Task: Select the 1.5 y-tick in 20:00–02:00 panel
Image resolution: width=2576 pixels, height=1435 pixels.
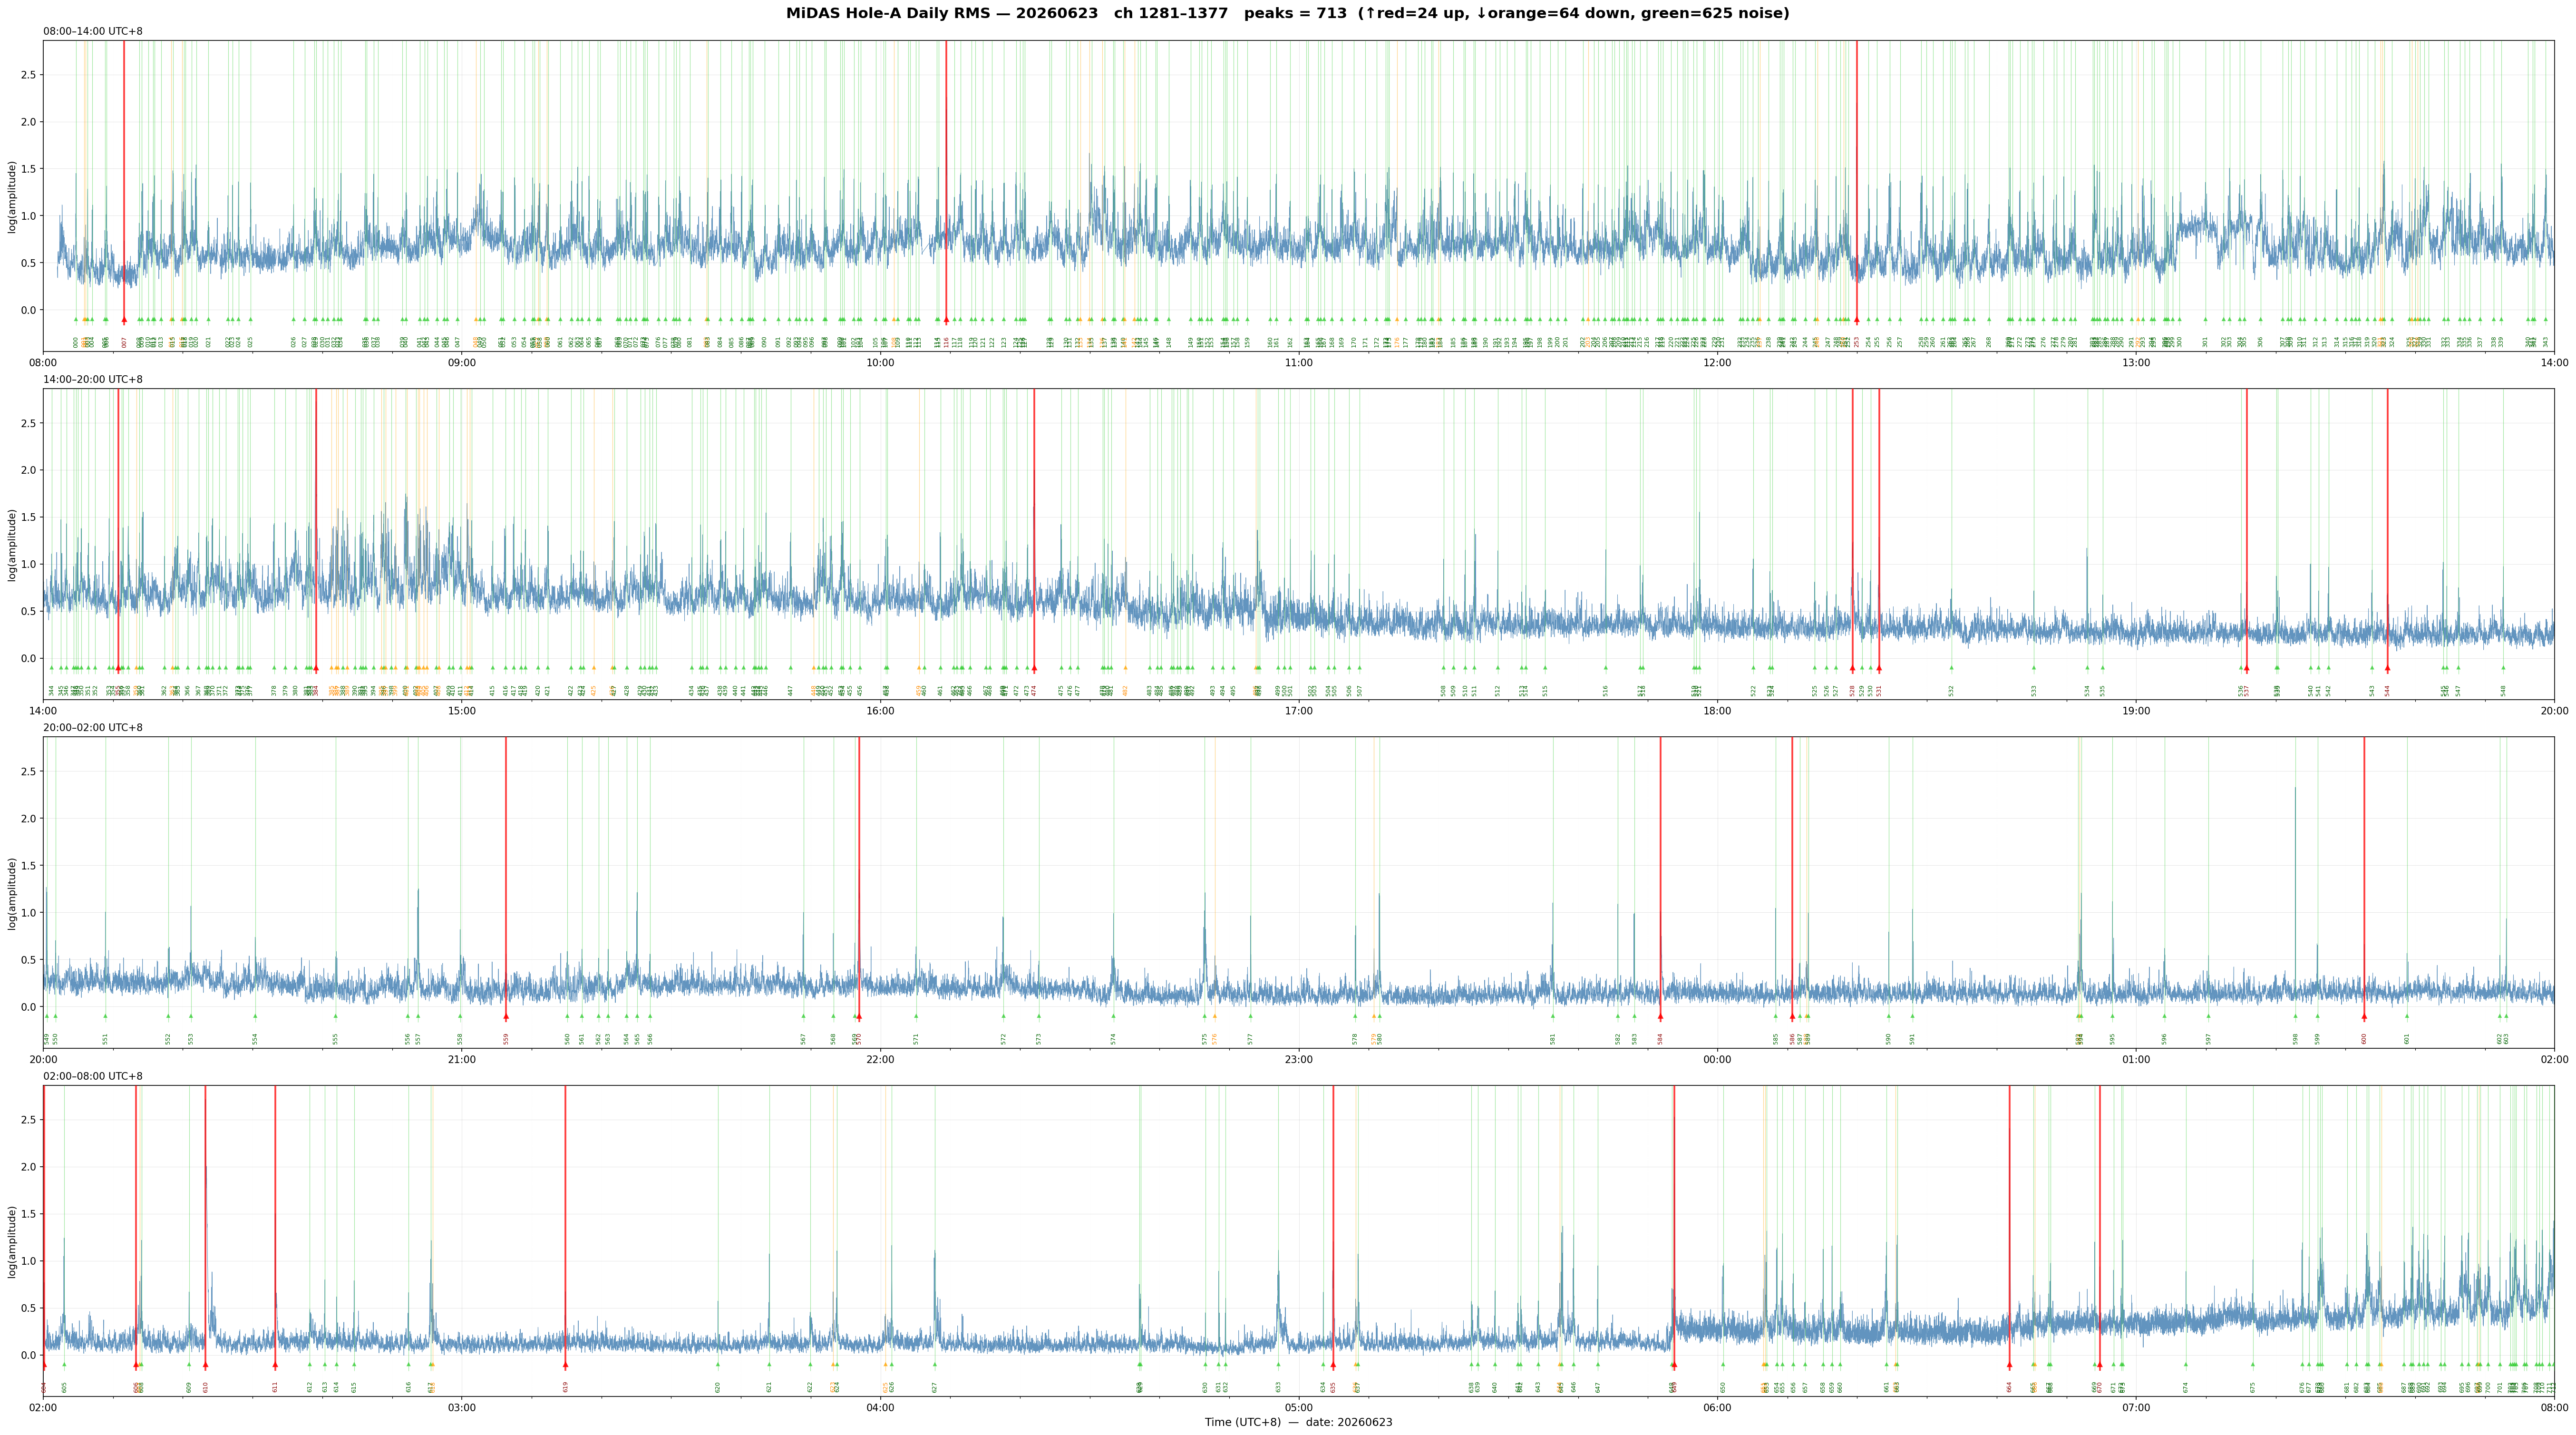Action: 29,866
